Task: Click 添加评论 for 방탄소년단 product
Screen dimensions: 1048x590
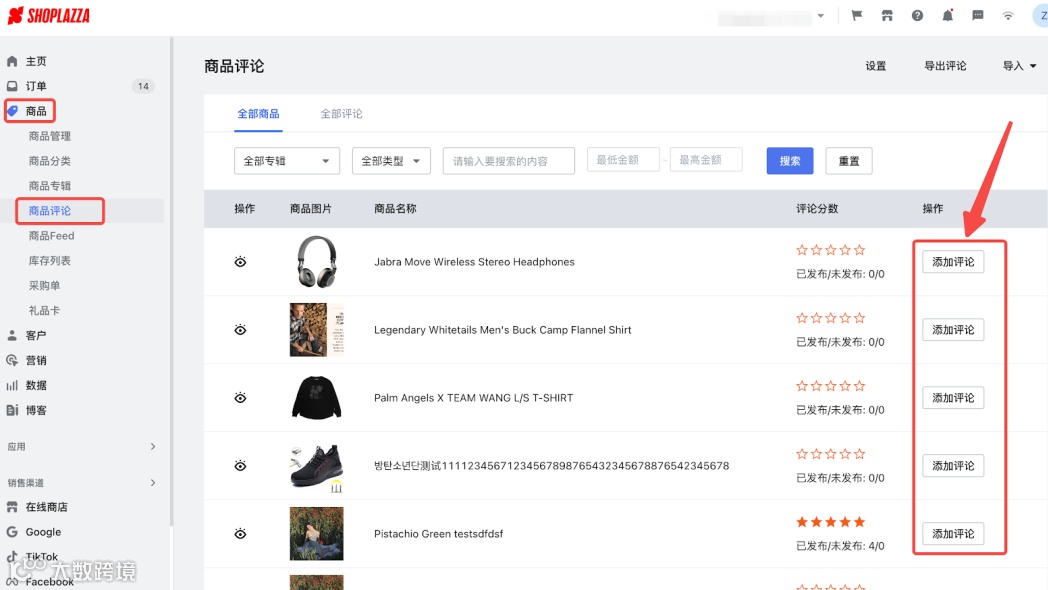Action: coord(953,466)
